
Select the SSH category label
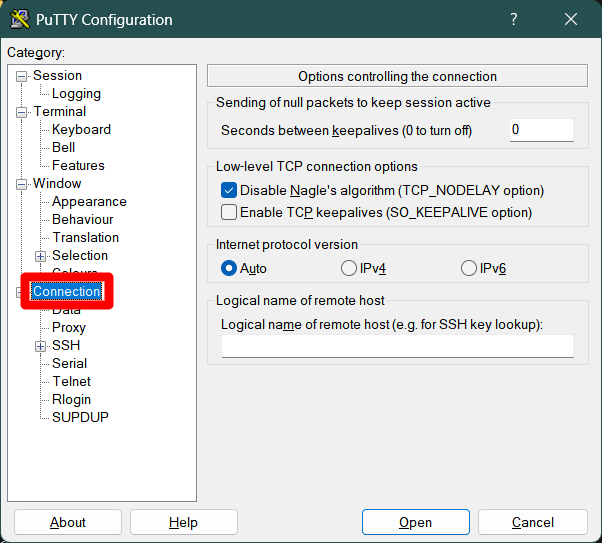(66, 346)
